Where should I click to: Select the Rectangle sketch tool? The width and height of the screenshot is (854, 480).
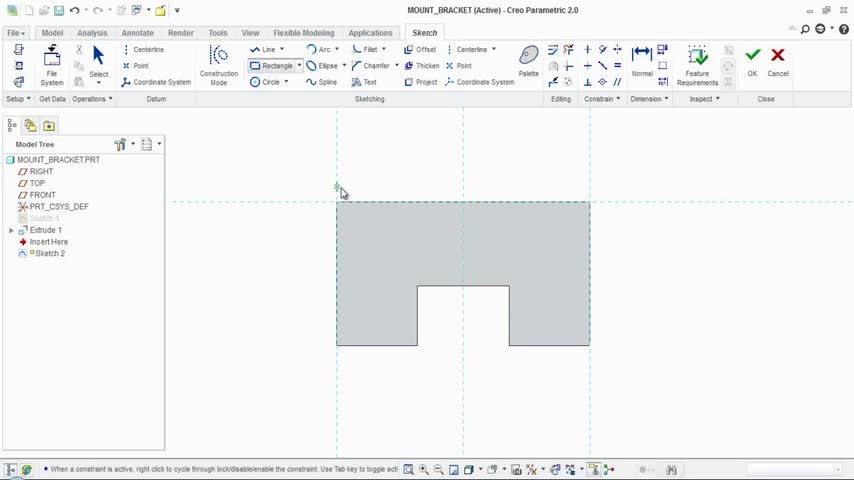(x=271, y=66)
